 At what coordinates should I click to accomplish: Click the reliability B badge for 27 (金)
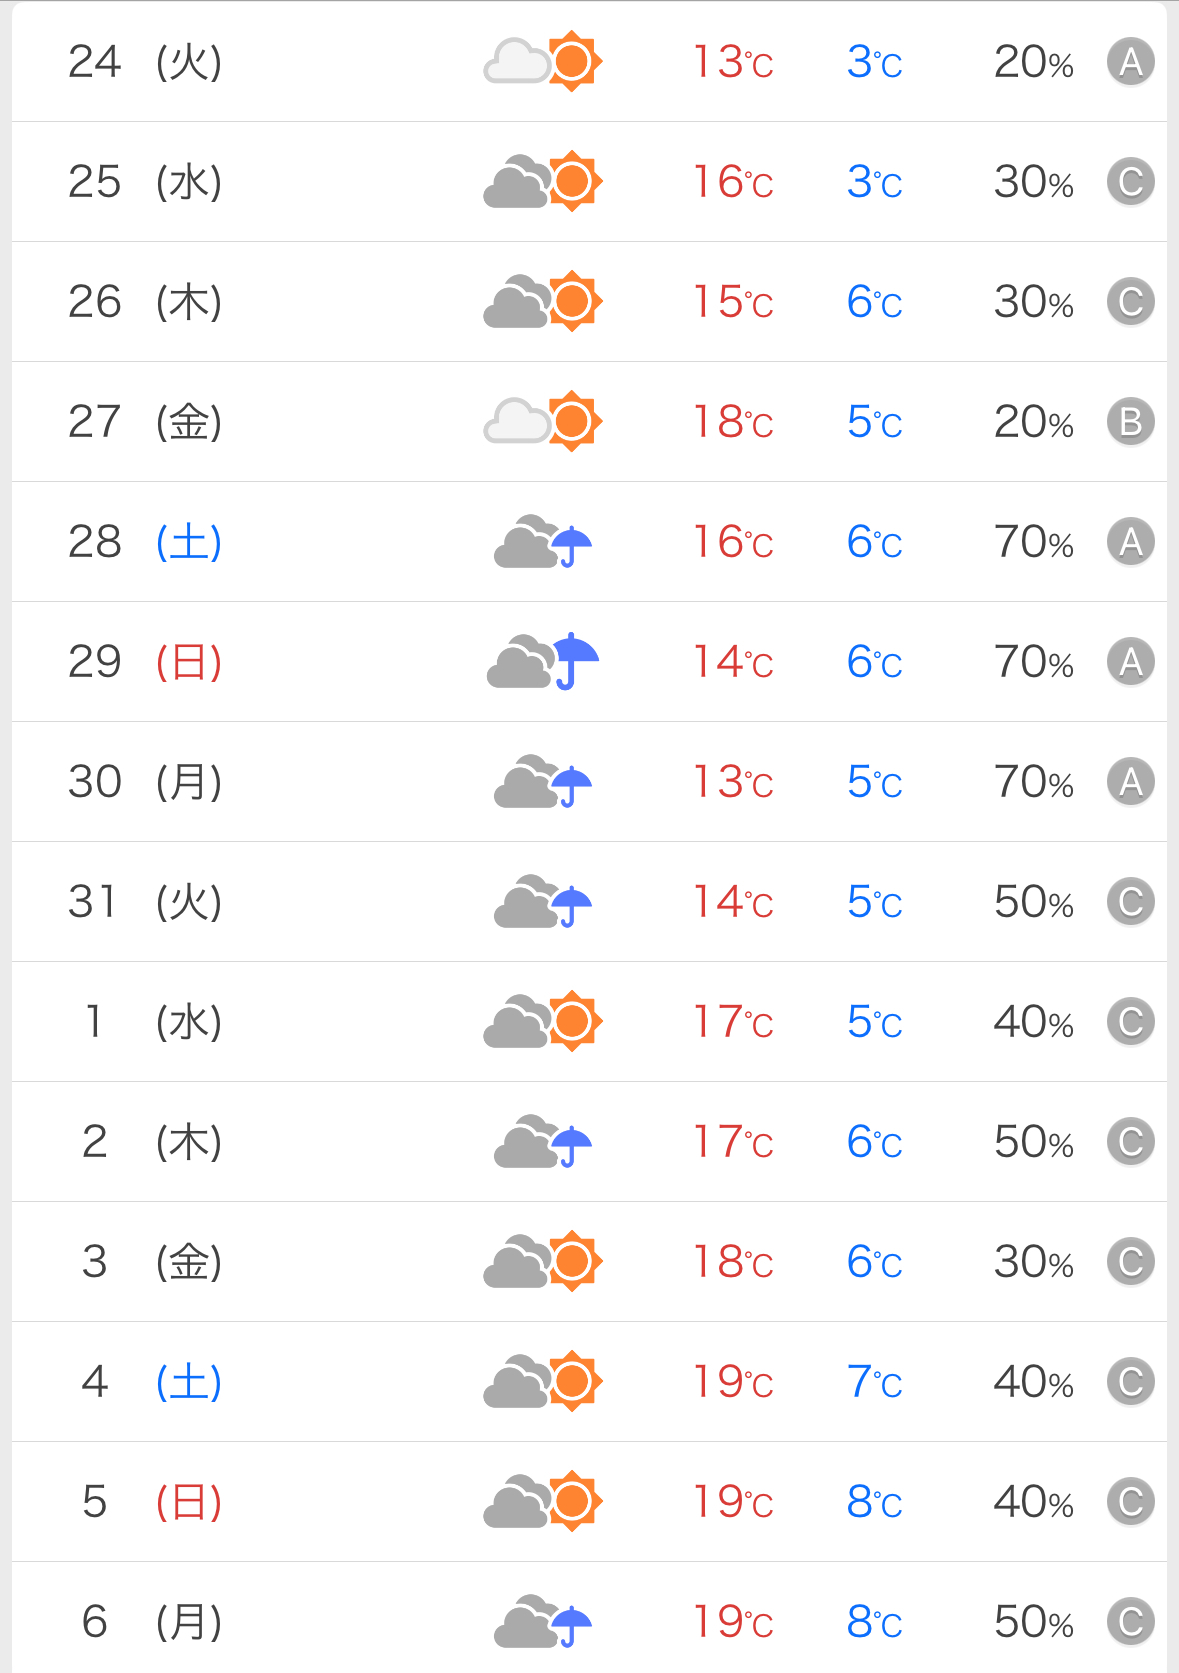[1130, 422]
